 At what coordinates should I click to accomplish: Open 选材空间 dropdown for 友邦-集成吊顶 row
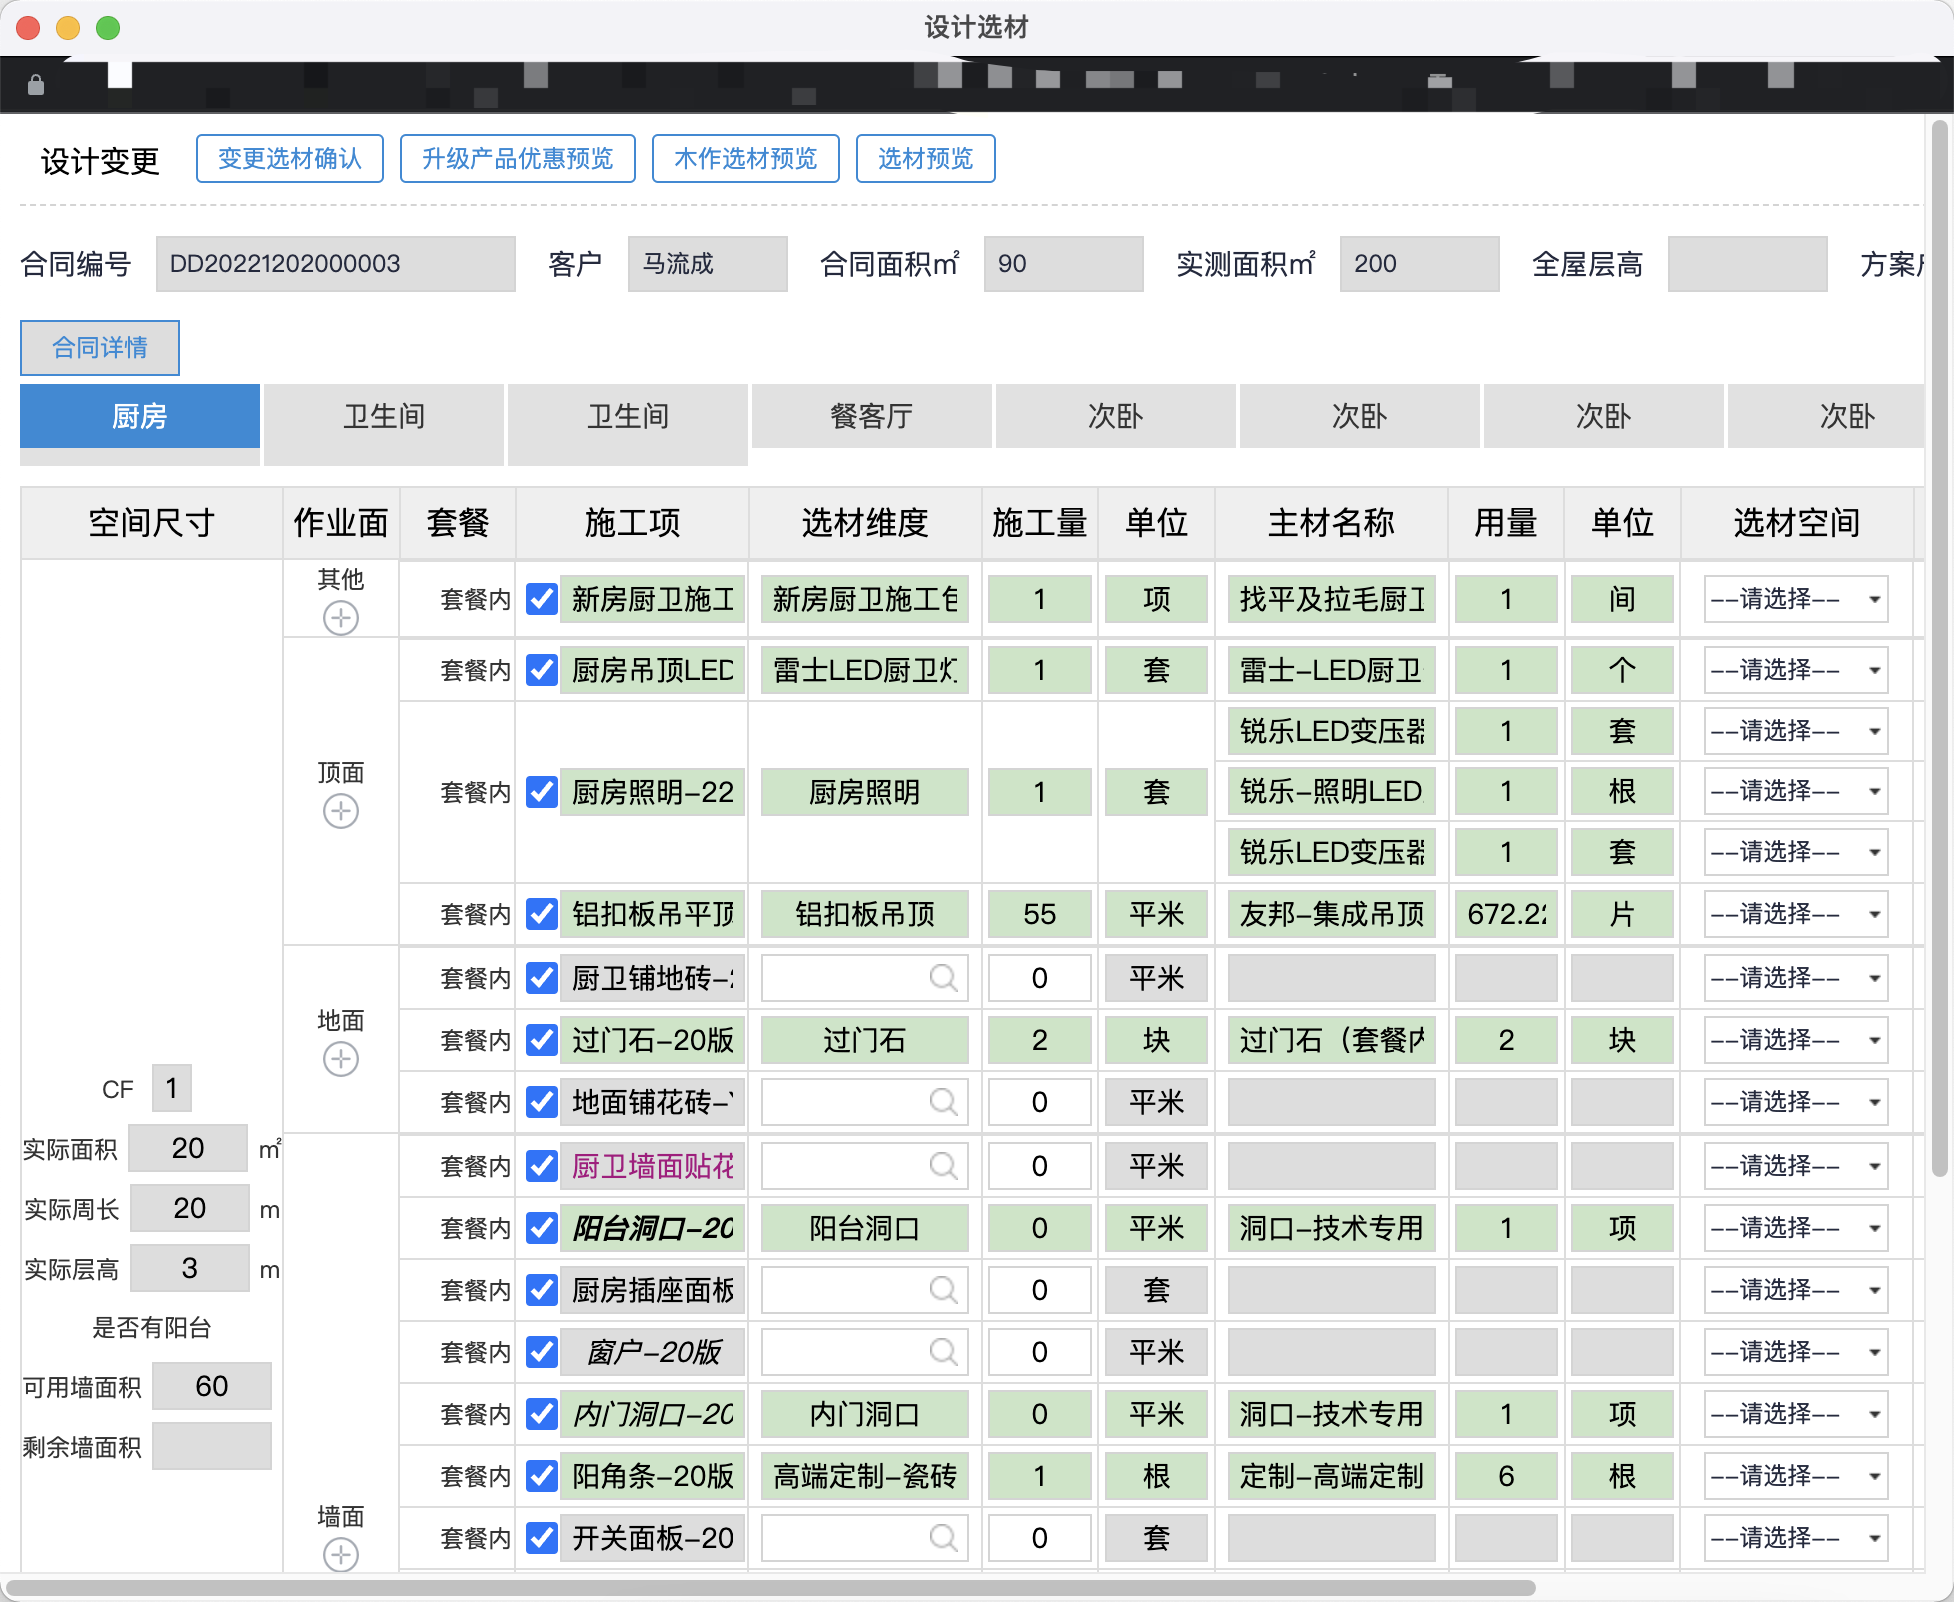point(1796,914)
